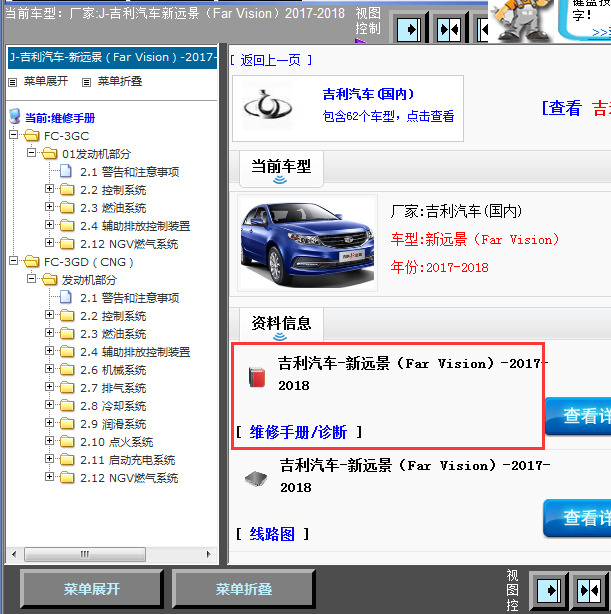Click folder icon for 2.8 冷却系统
This screenshot has height=614, width=611.
coord(67,405)
